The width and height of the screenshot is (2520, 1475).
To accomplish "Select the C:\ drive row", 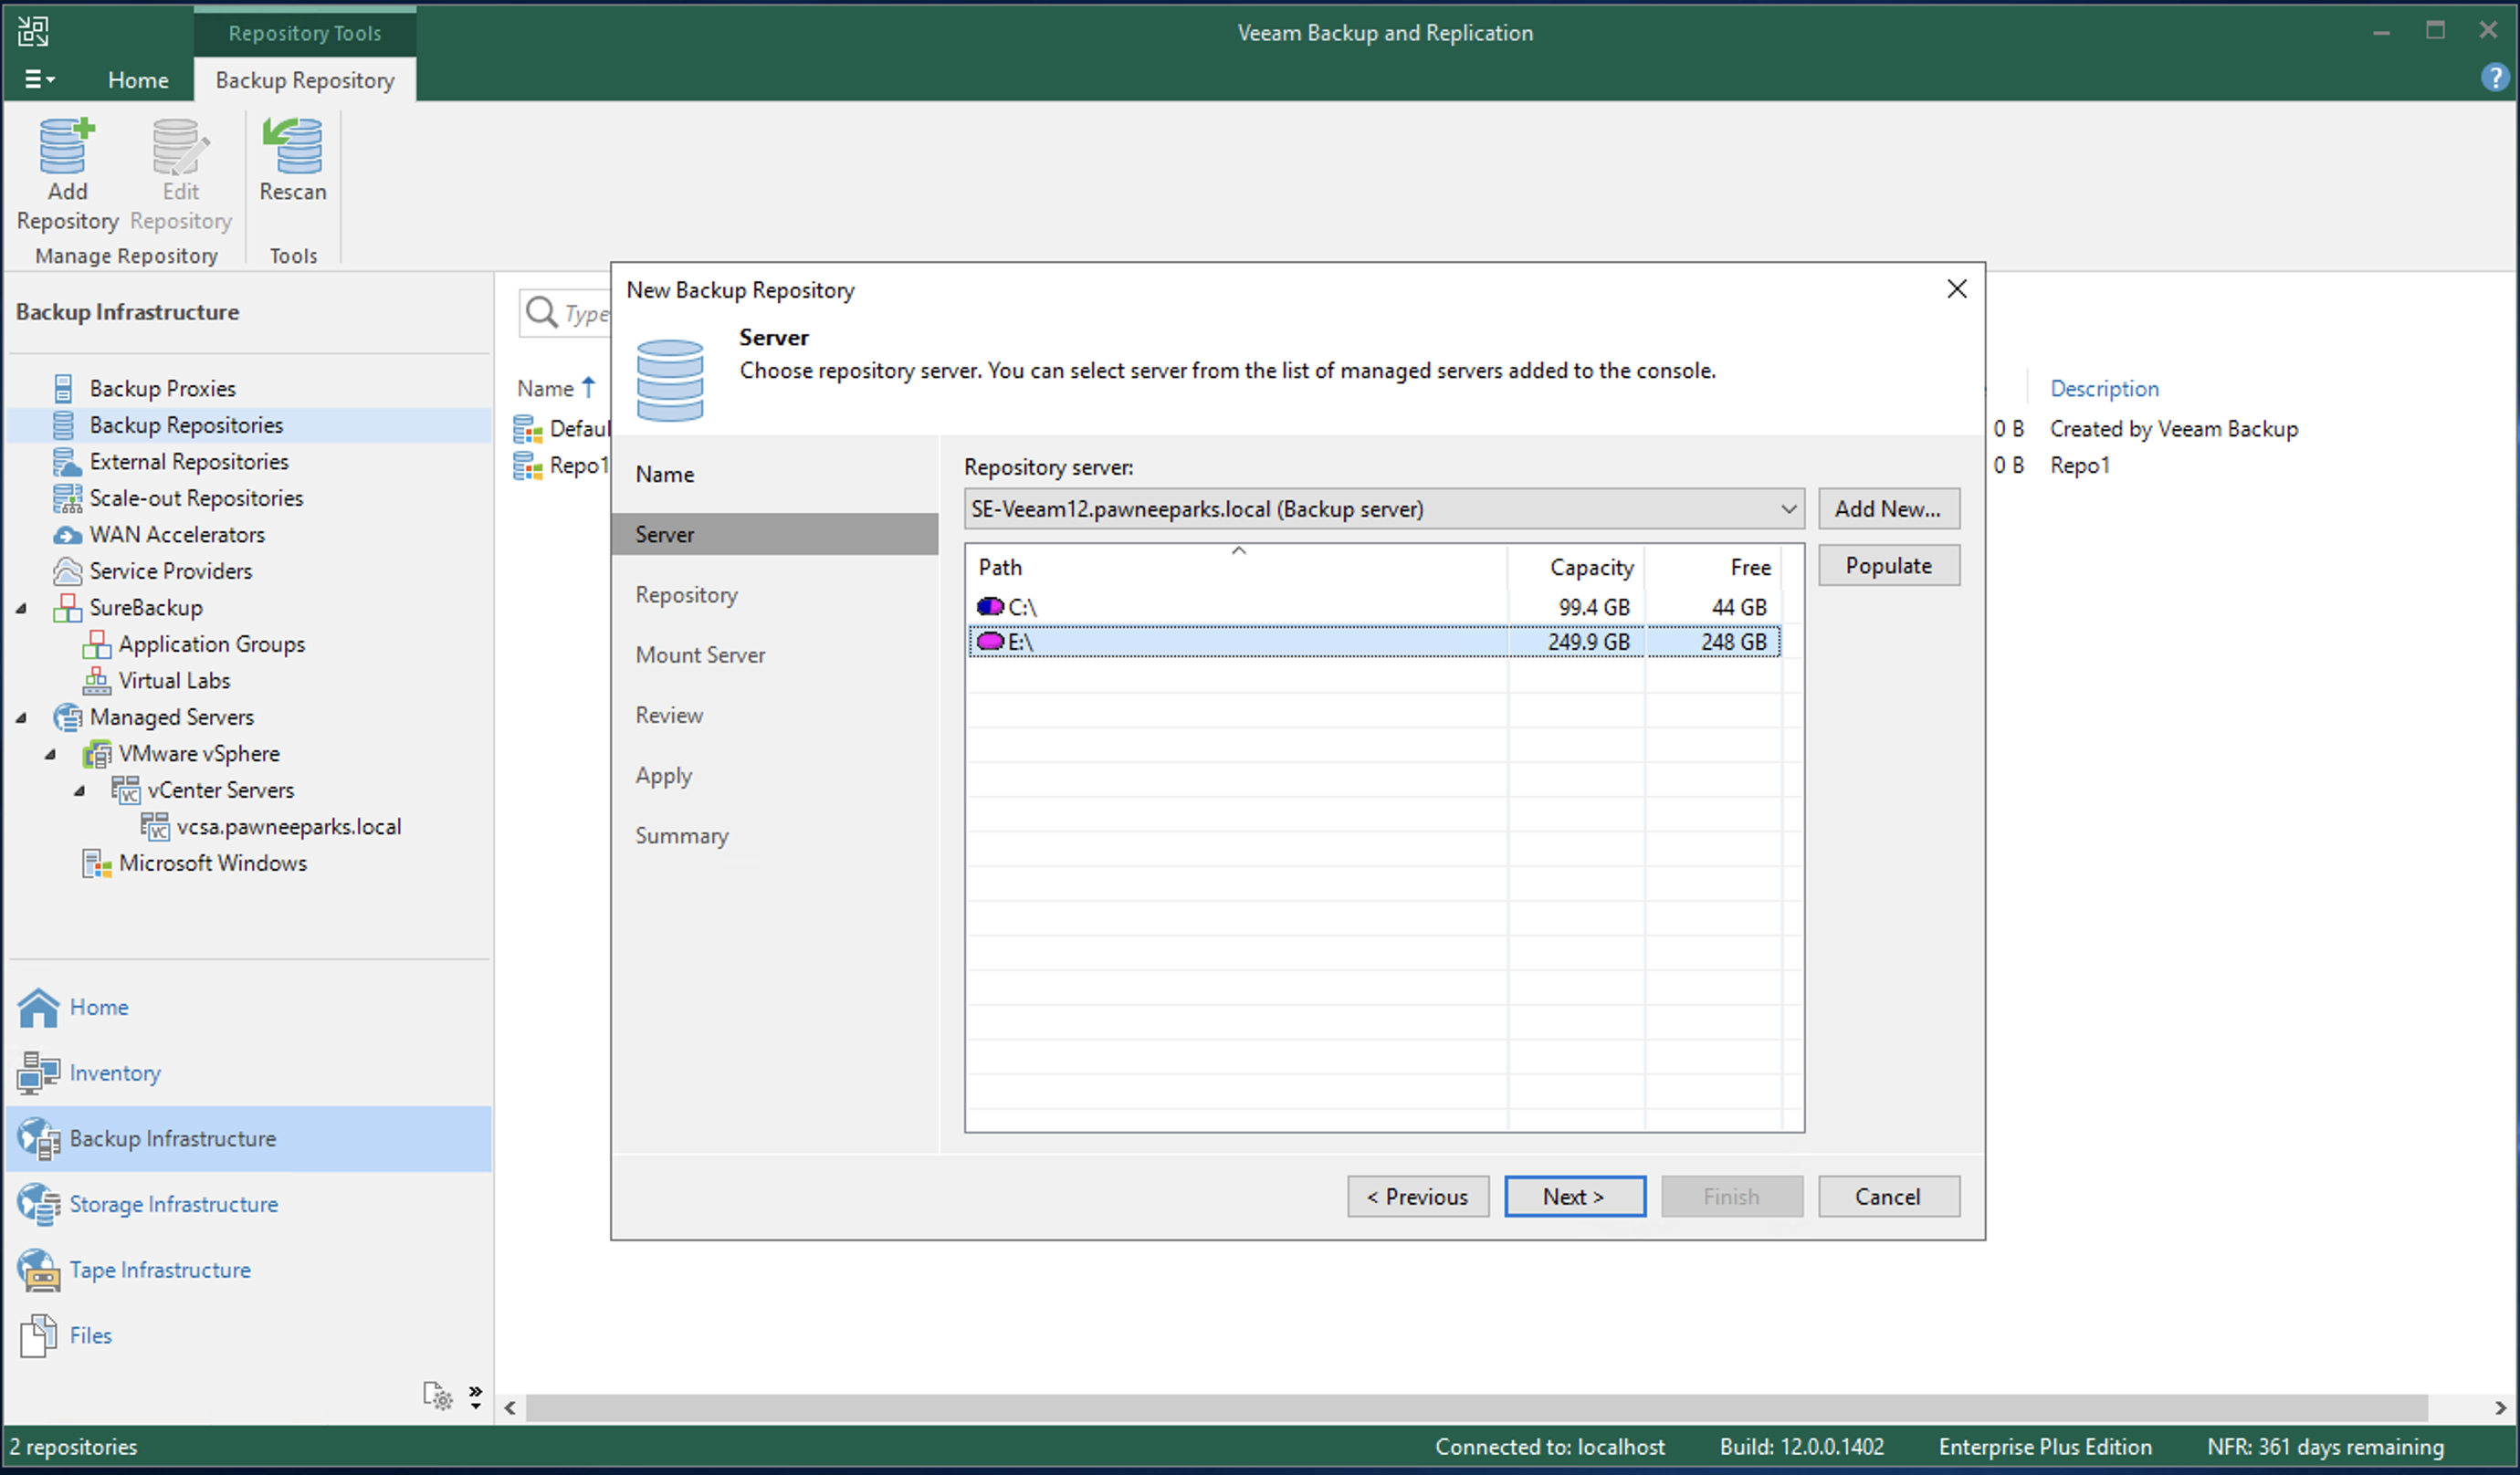I will [1374, 607].
